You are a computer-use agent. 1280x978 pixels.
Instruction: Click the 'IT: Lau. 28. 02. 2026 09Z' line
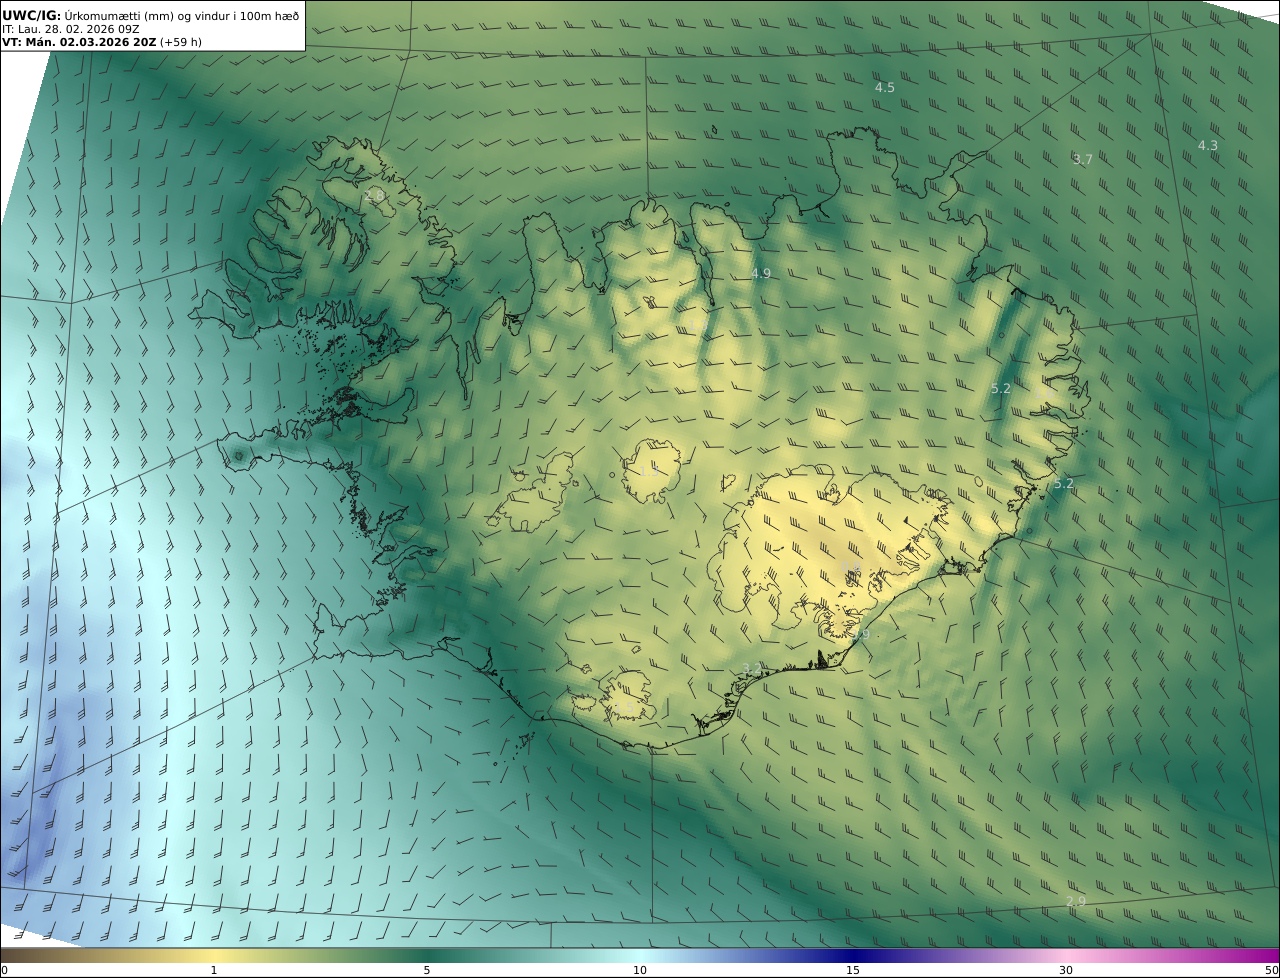(70, 29)
